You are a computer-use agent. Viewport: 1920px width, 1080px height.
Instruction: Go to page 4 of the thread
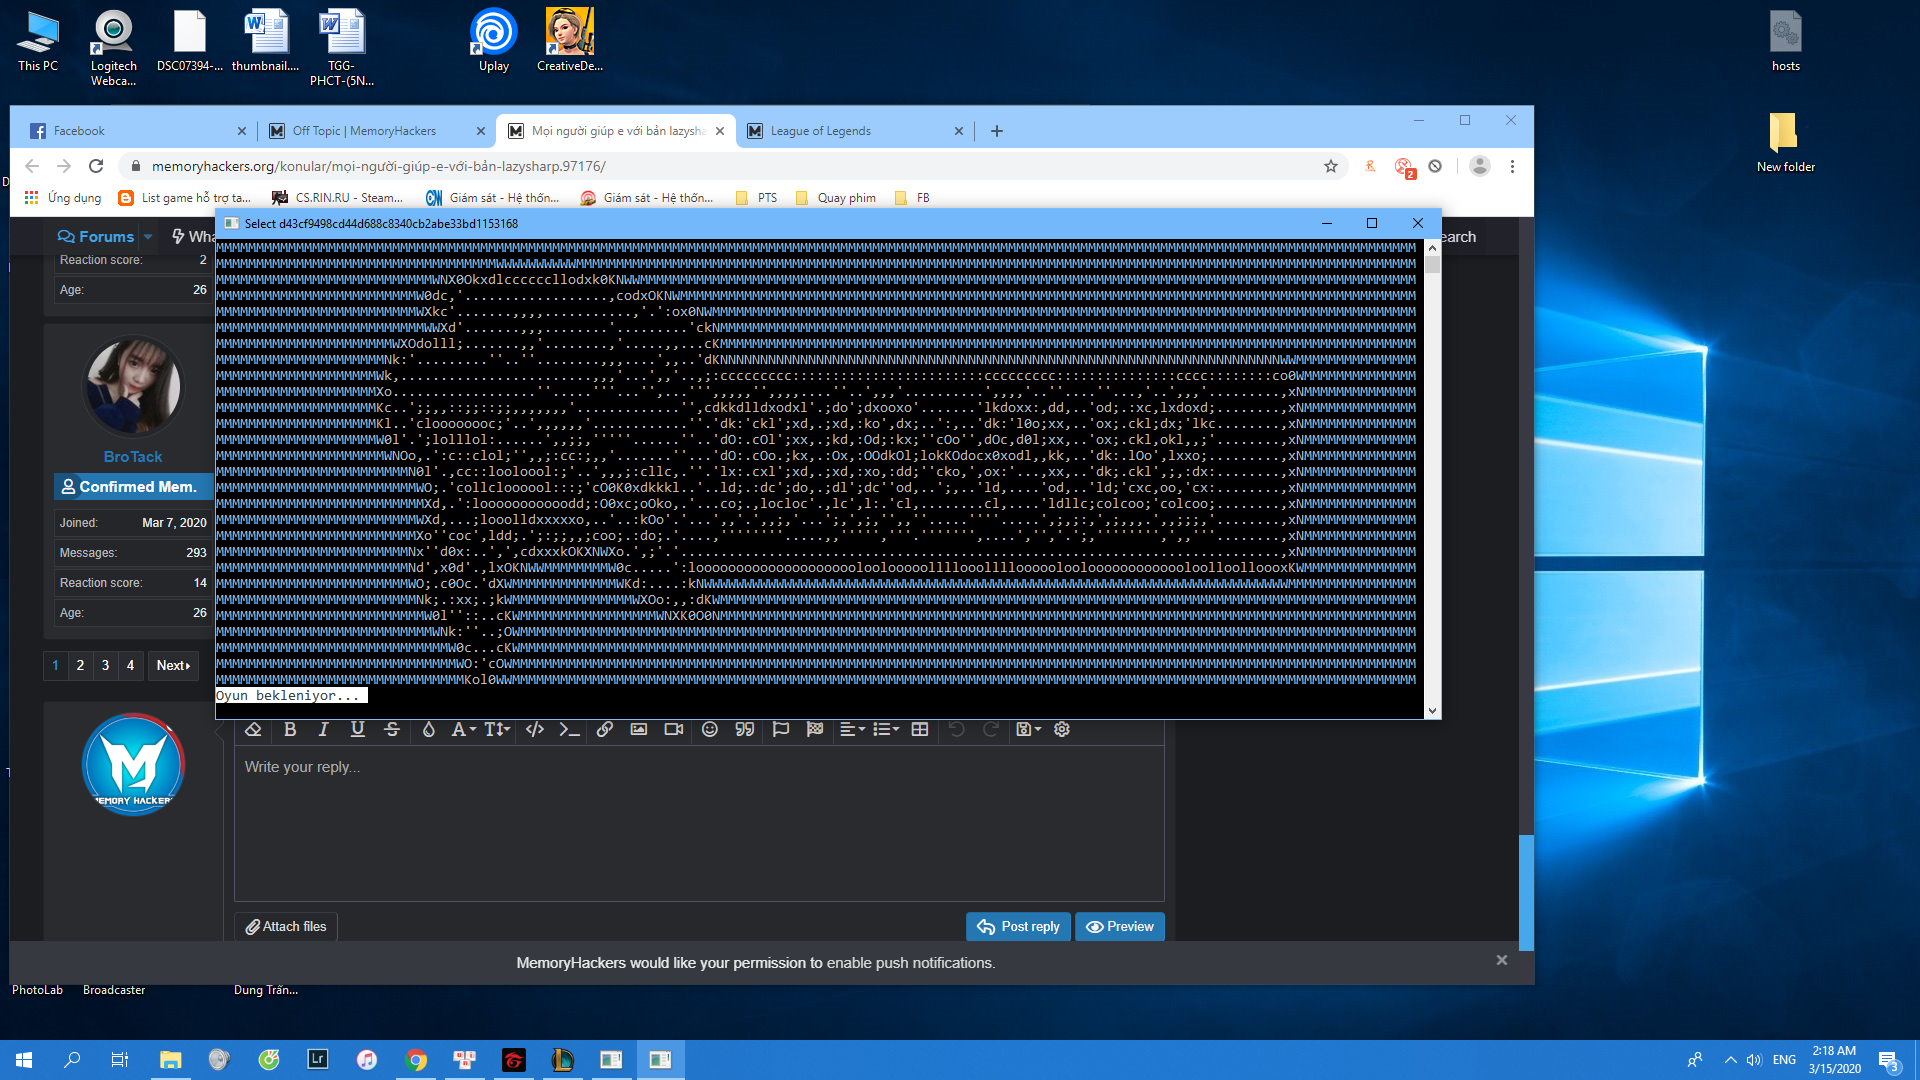tap(130, 666)
